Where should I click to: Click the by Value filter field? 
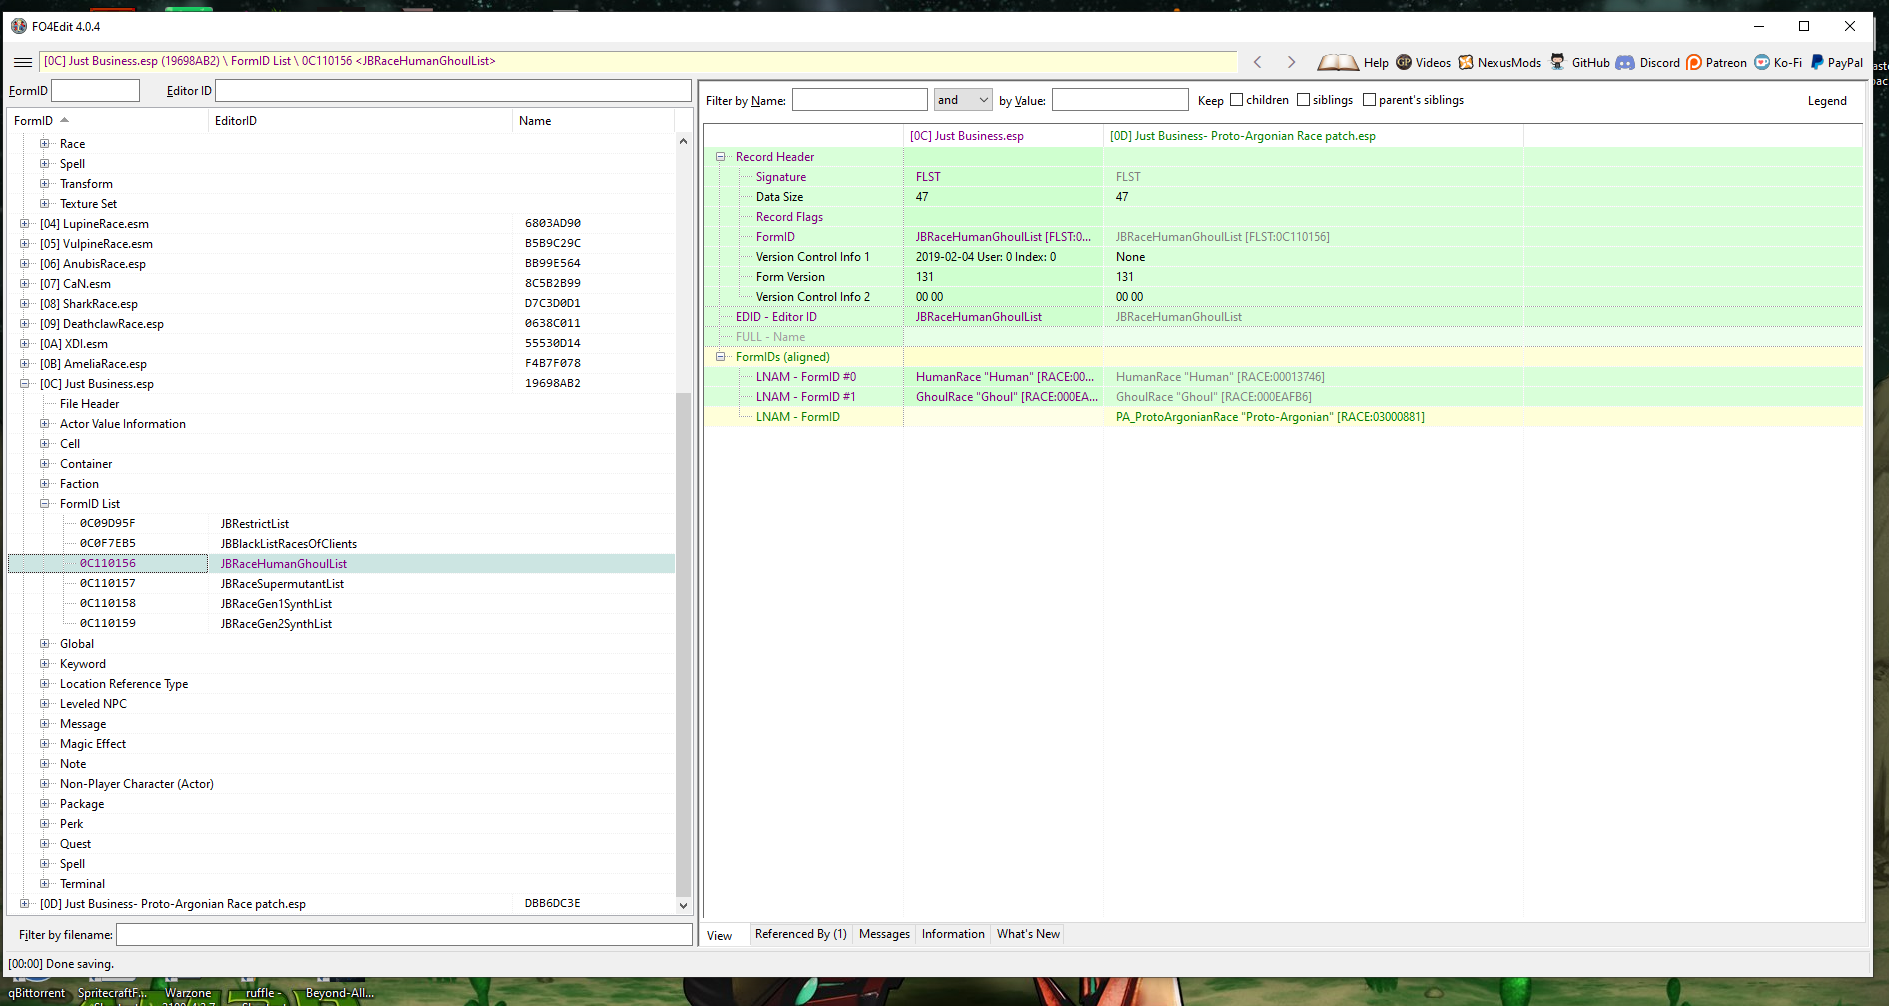(1120, 100)
